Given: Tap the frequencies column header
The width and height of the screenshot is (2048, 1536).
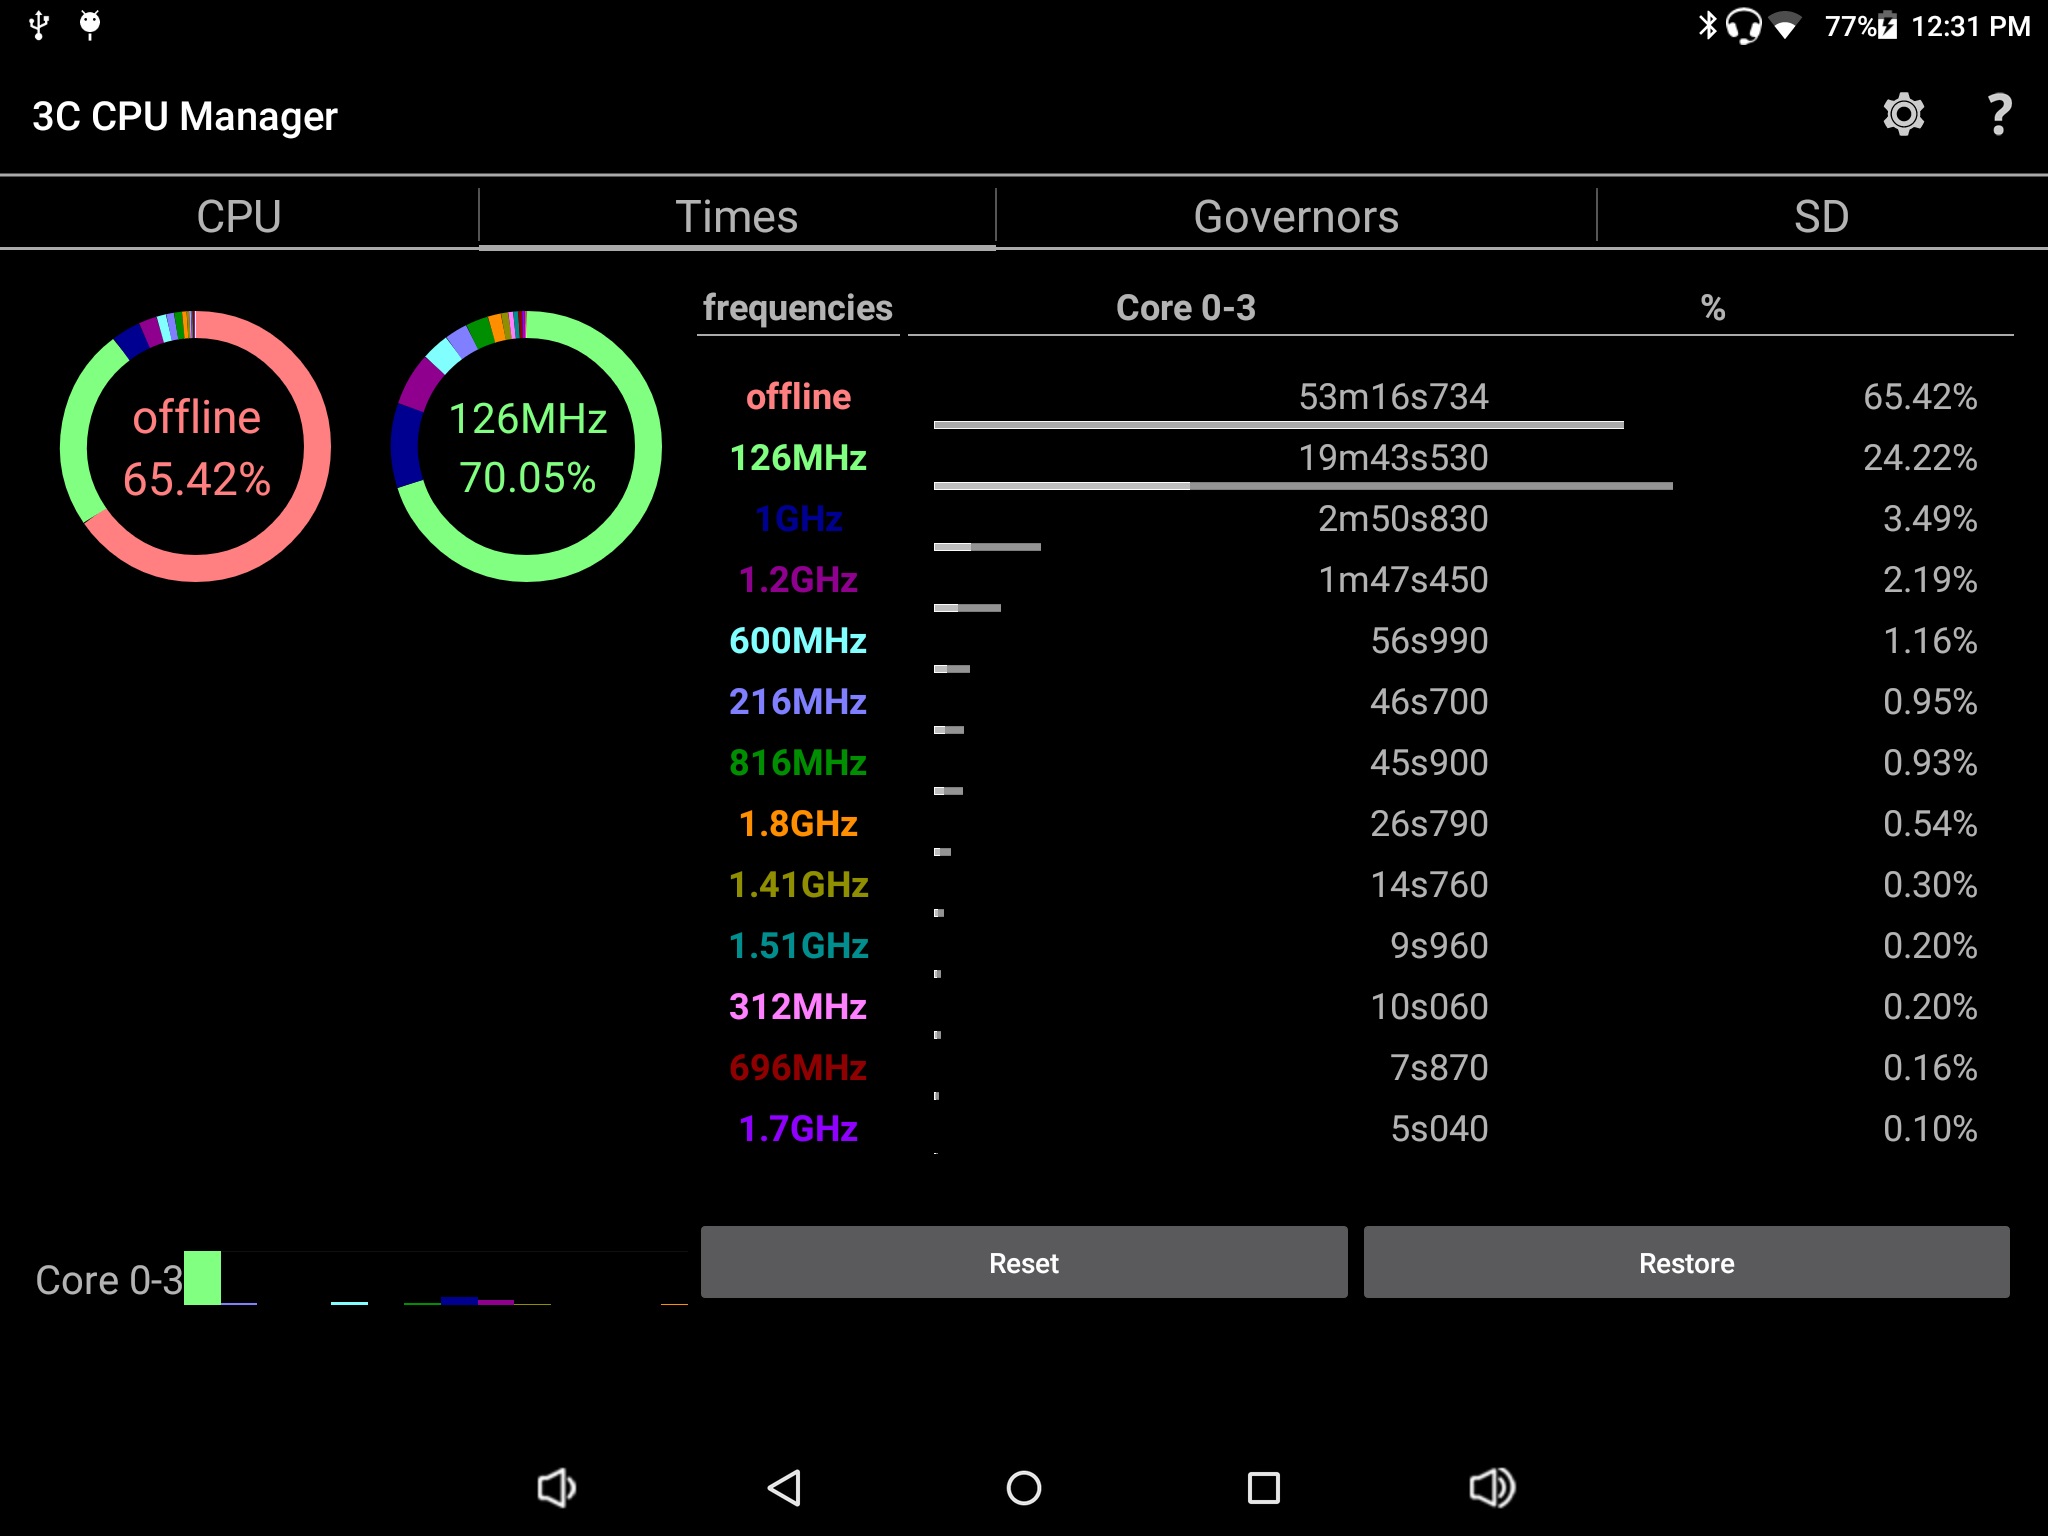Looking at the screenshot, I should pyautogui.click(x=798, y=308).
